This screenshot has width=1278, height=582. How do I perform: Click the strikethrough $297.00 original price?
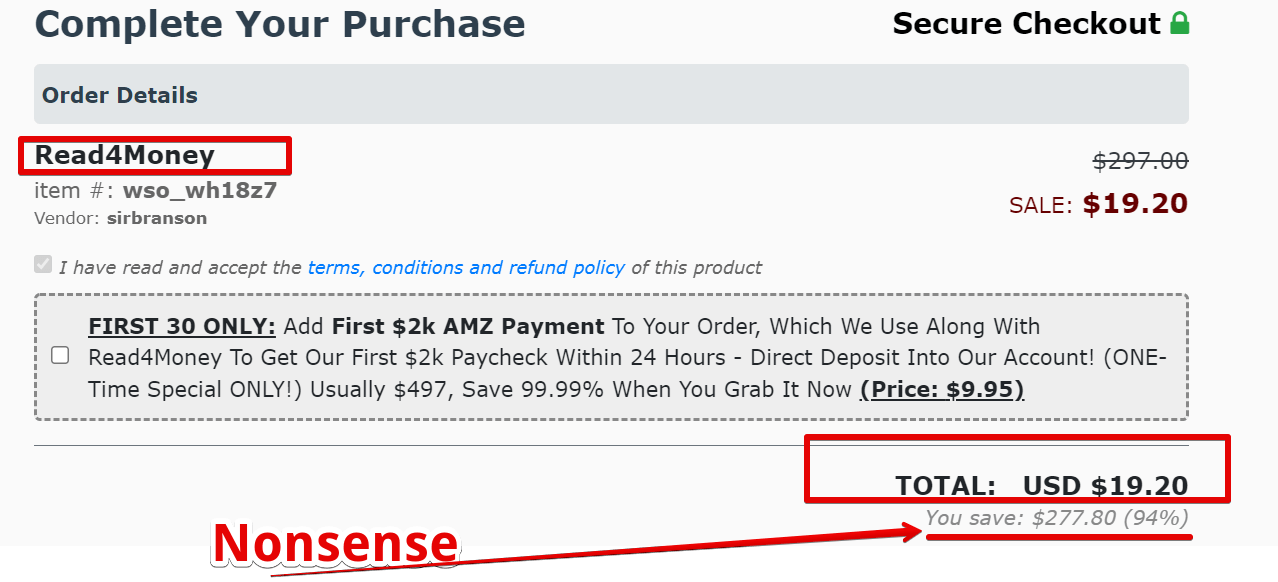tap(1140, 161)
